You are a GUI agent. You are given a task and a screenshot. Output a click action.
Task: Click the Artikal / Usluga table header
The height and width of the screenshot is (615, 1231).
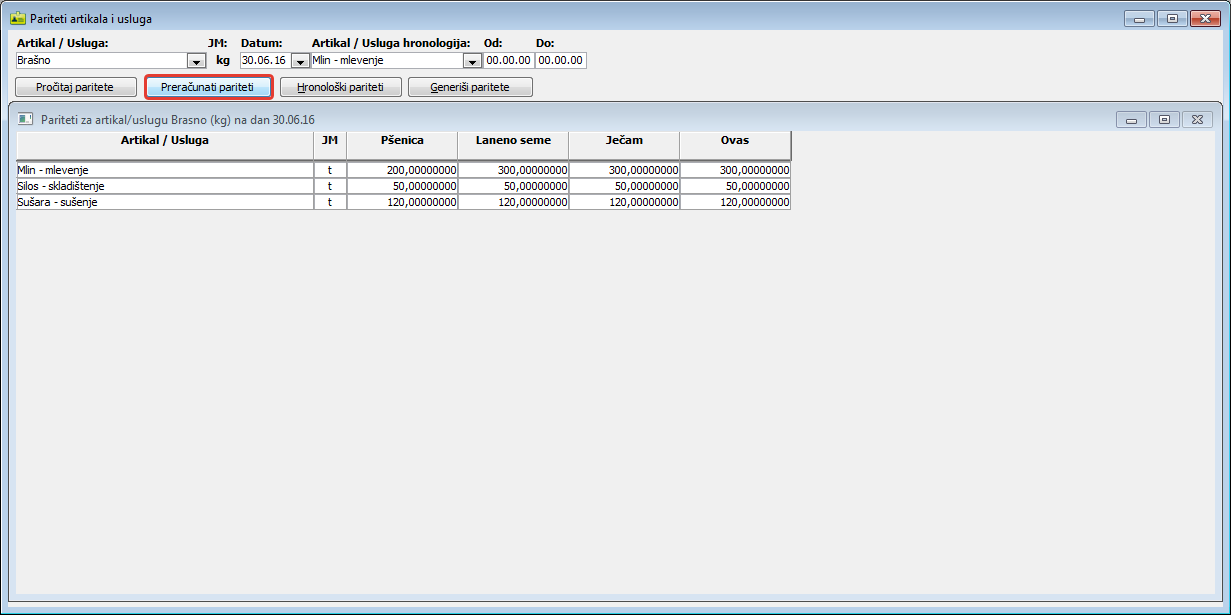(165, 141)
